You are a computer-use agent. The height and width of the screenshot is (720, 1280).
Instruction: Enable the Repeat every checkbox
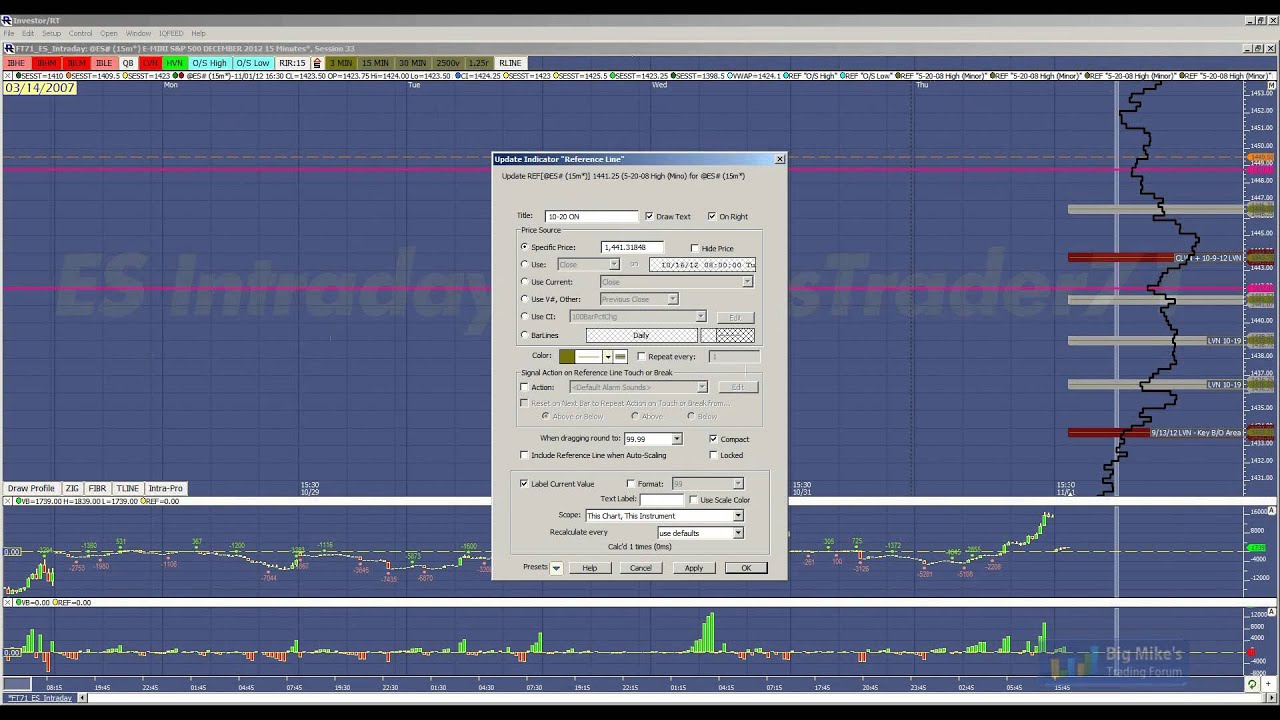[x=642, y=356]
